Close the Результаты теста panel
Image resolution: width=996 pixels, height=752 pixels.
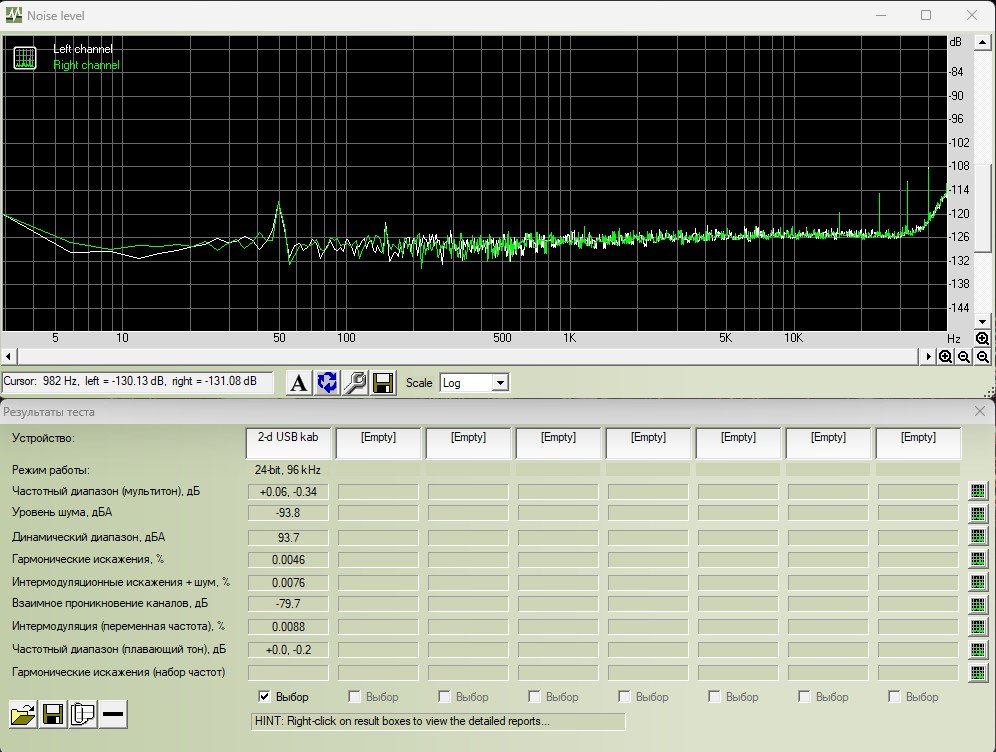point(980,411)
